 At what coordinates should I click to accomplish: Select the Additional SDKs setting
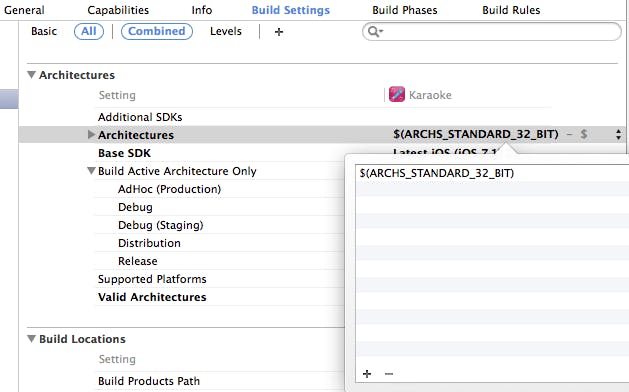click(x=140, y=117)
